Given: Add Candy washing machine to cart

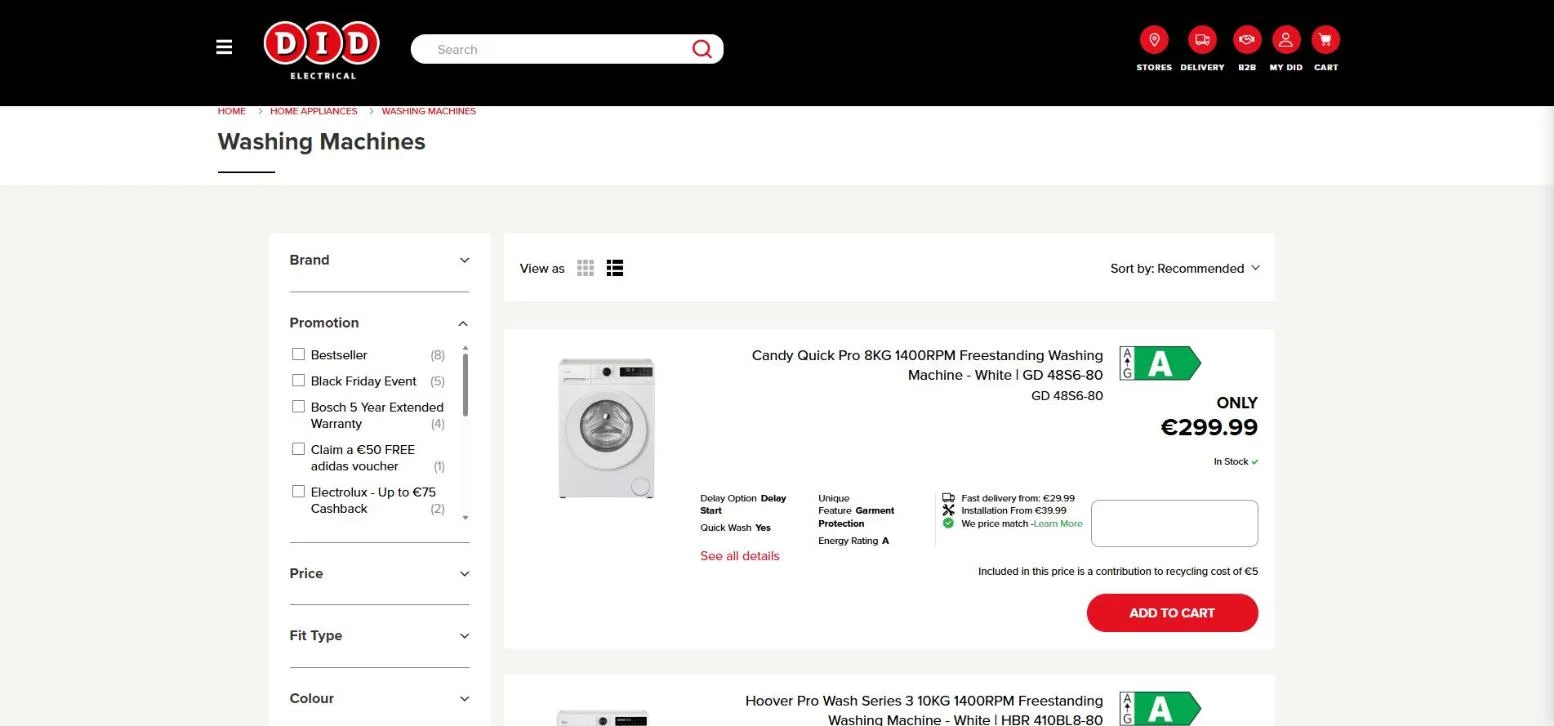Looking at the screenshot, I should click(x=1172, y=613).
